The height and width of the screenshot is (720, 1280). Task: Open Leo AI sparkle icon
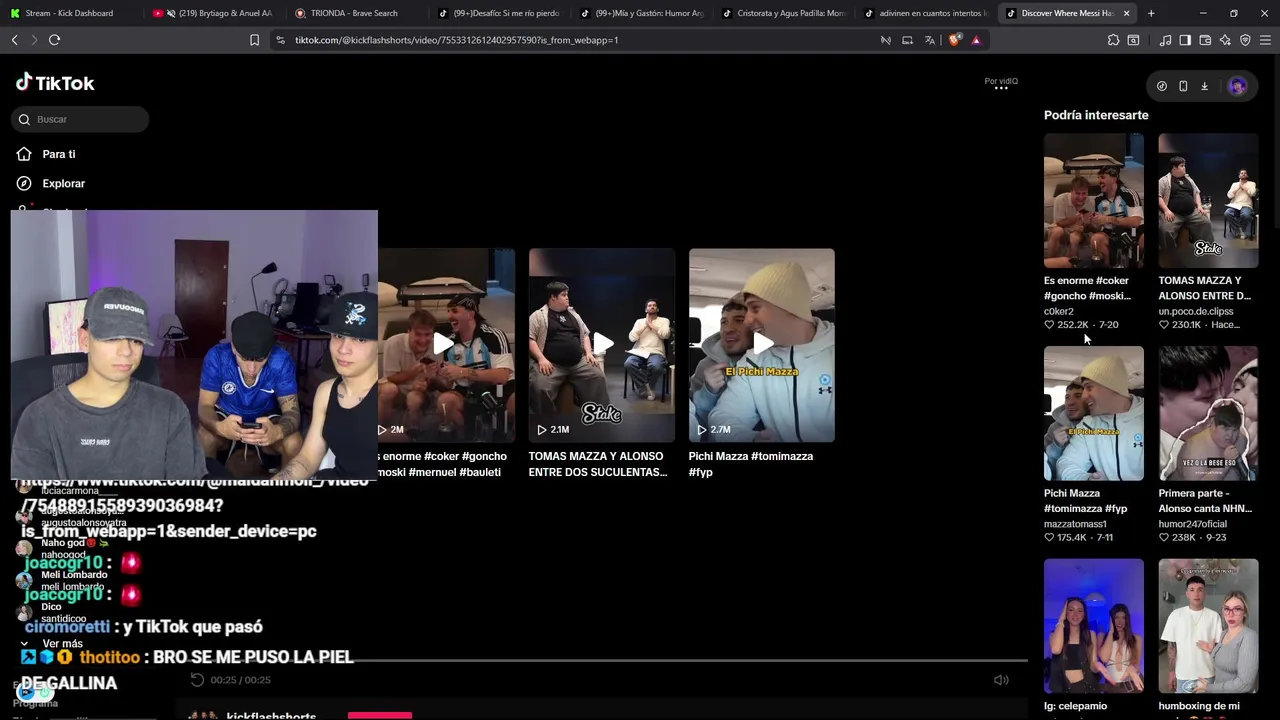tap(1225, 40)
